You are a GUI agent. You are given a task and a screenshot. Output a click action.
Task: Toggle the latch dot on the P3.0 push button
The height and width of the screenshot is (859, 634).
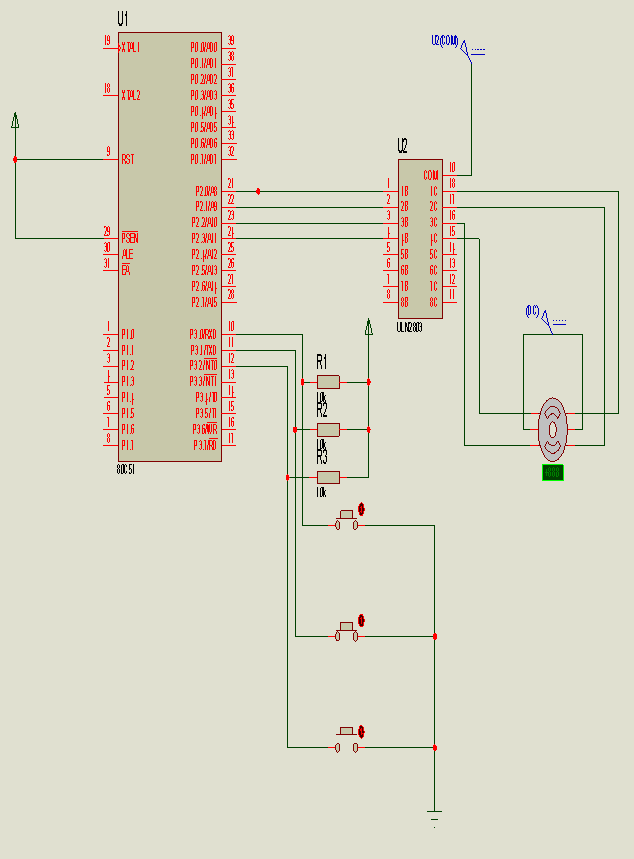point(361,509)
